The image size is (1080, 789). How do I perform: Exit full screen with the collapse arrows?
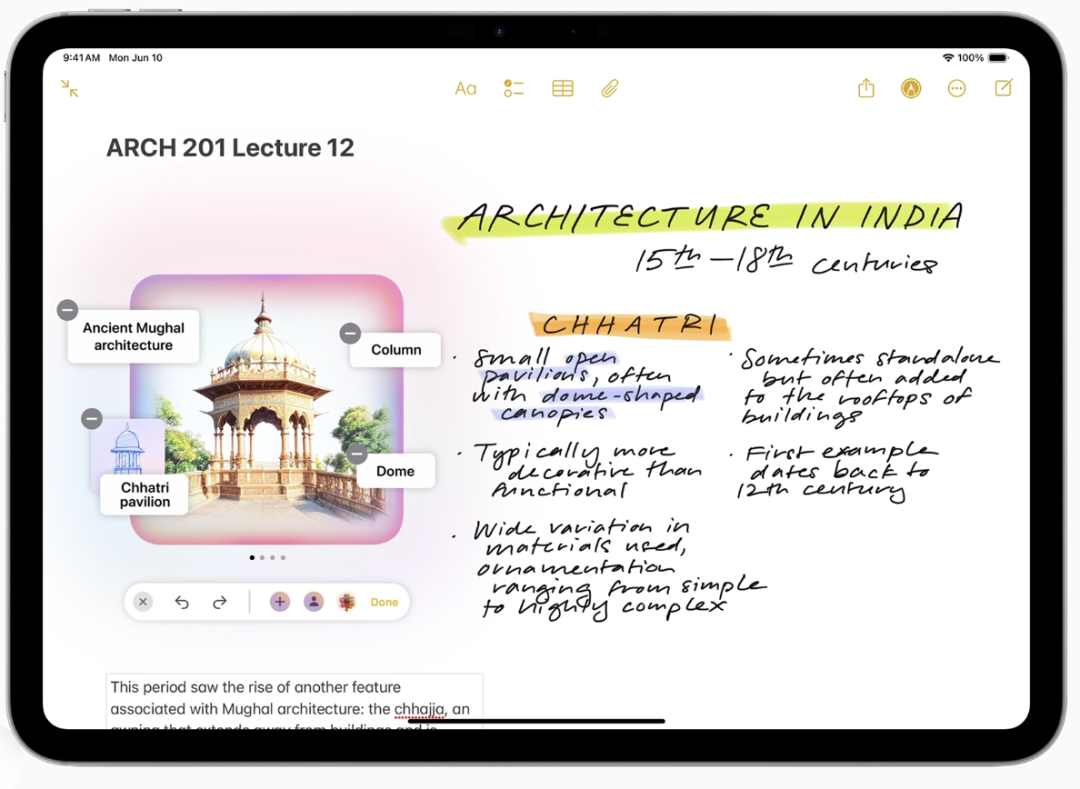coord(69,88)
